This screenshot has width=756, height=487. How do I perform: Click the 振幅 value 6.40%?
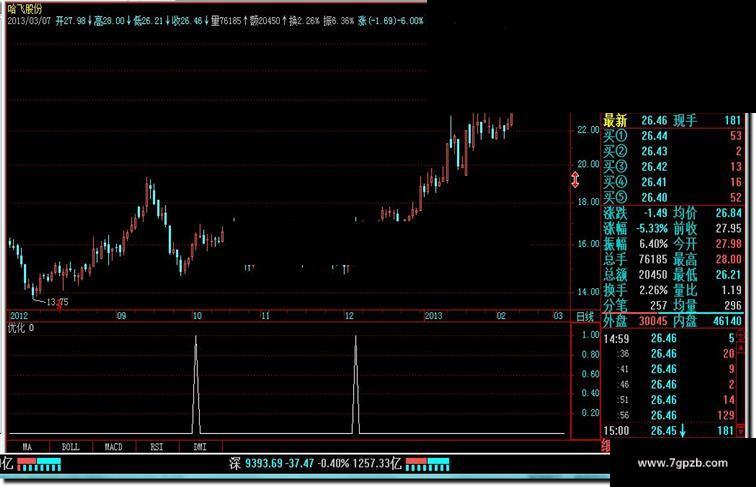(x=653, y=244)
